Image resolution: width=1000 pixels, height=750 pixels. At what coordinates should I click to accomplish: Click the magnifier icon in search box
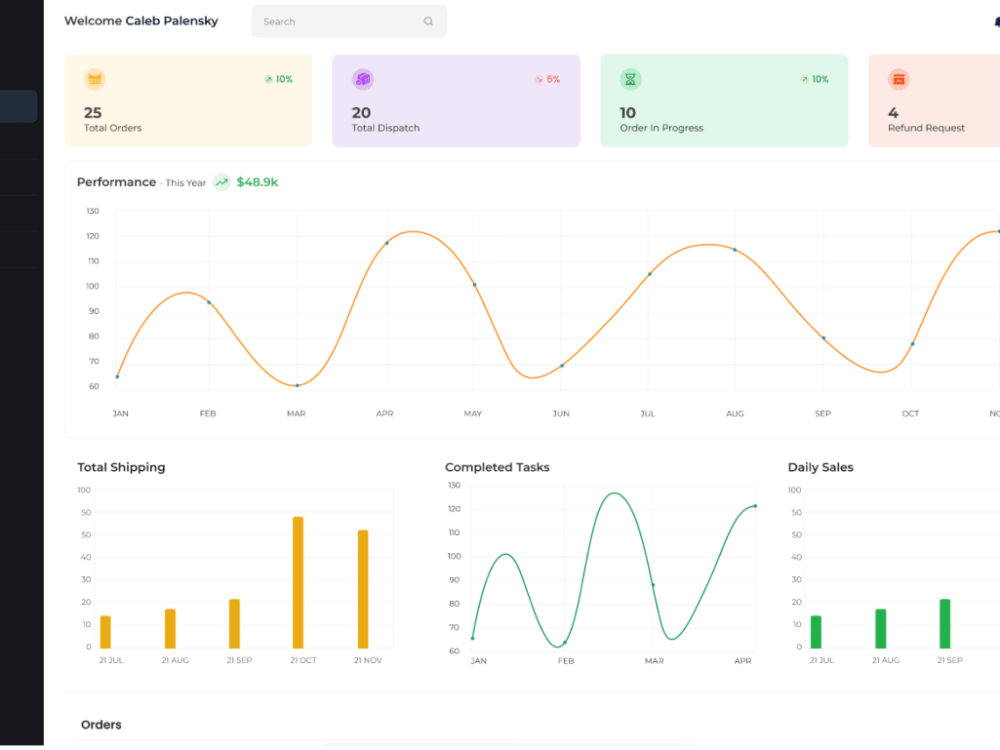tap(428, 21)
